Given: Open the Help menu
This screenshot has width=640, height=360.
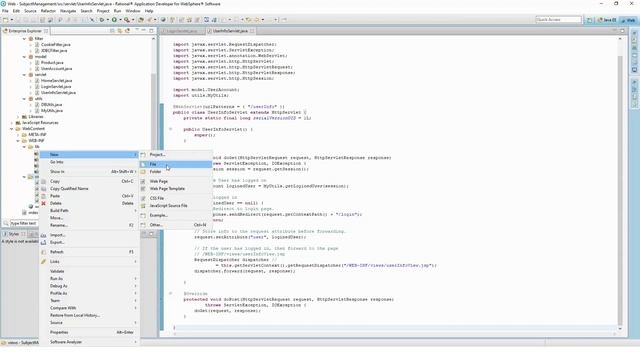Looking at the screenshot, I should click(x=149, y=11).
